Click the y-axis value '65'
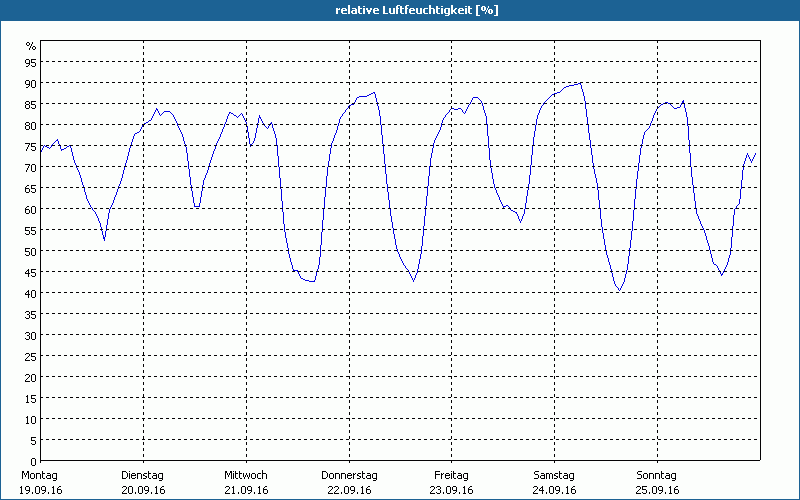 (x=31, y=188)
